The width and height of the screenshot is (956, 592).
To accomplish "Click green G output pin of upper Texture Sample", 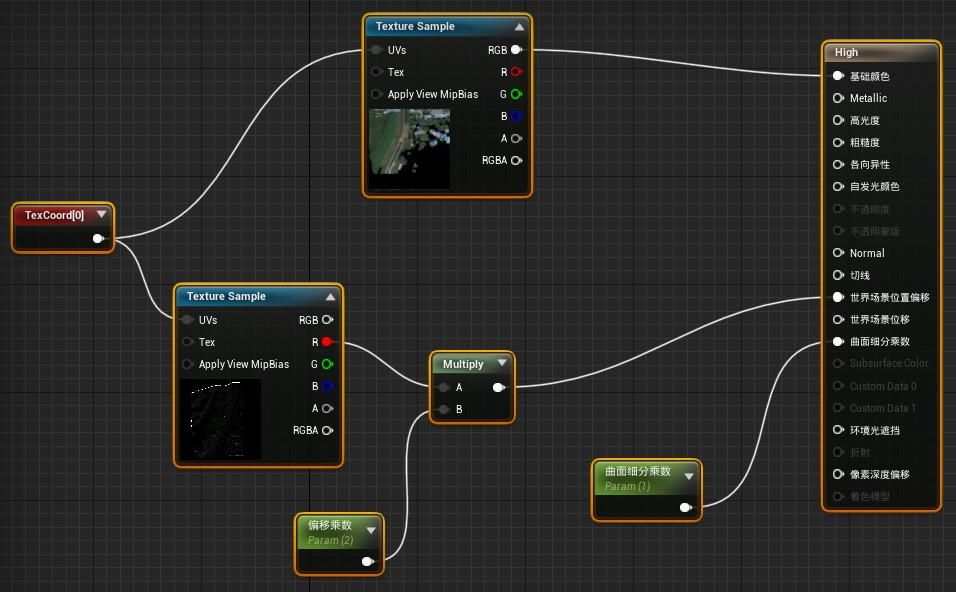I will pos(516,94).
